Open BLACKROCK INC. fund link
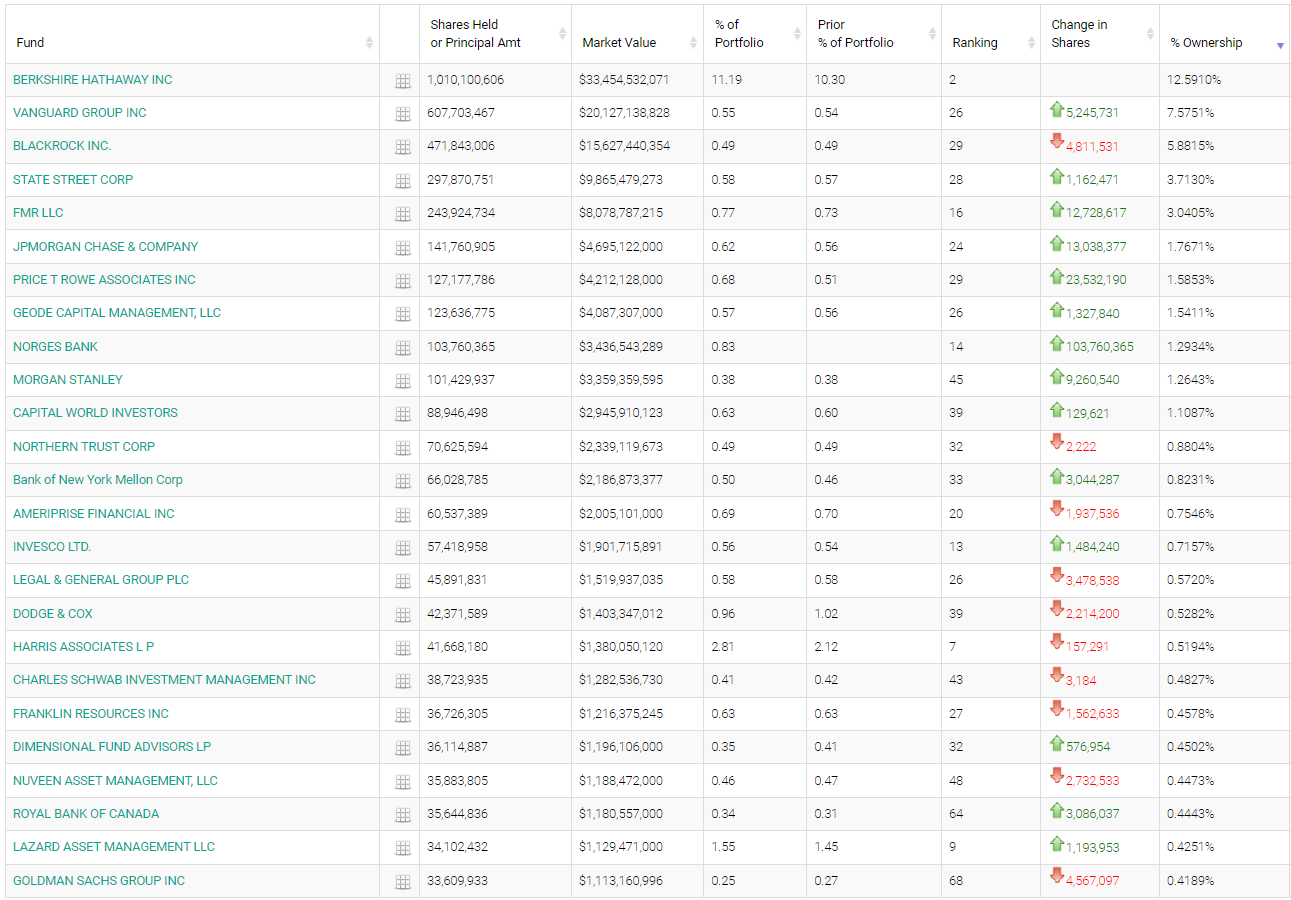 [x=62, y=145]
